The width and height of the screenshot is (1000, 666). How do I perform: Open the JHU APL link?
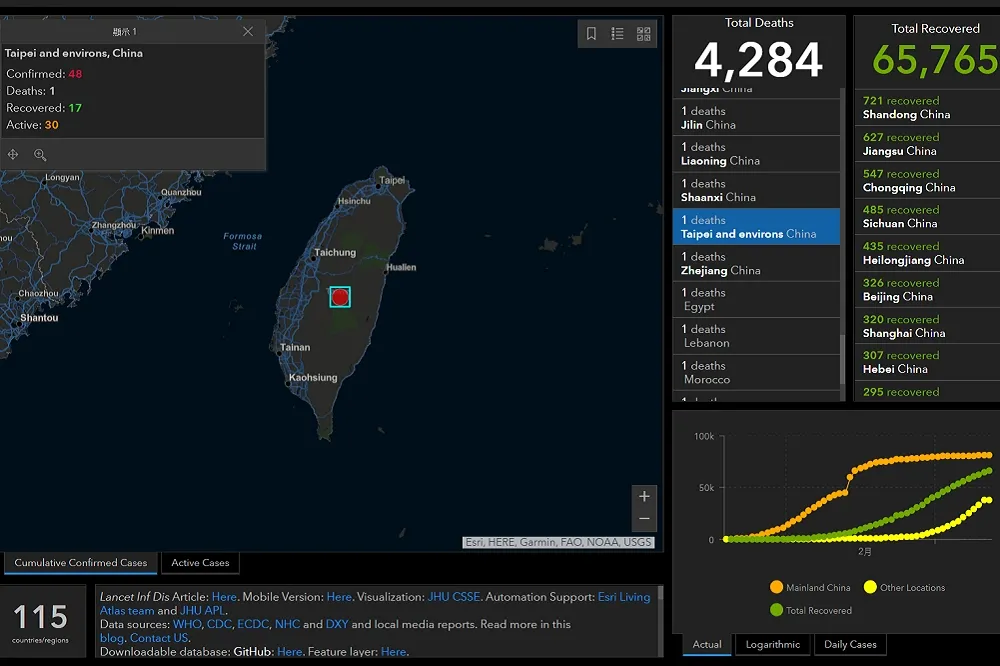202,610
